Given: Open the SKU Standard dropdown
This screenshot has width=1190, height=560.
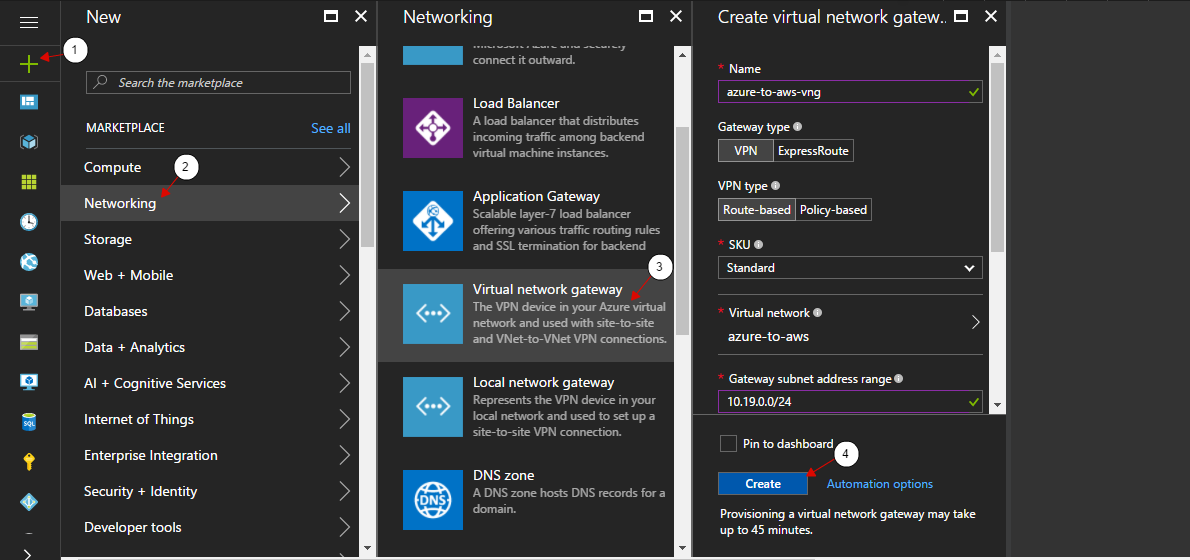Looking at the screenshot, I should click(x=850, y=268).
